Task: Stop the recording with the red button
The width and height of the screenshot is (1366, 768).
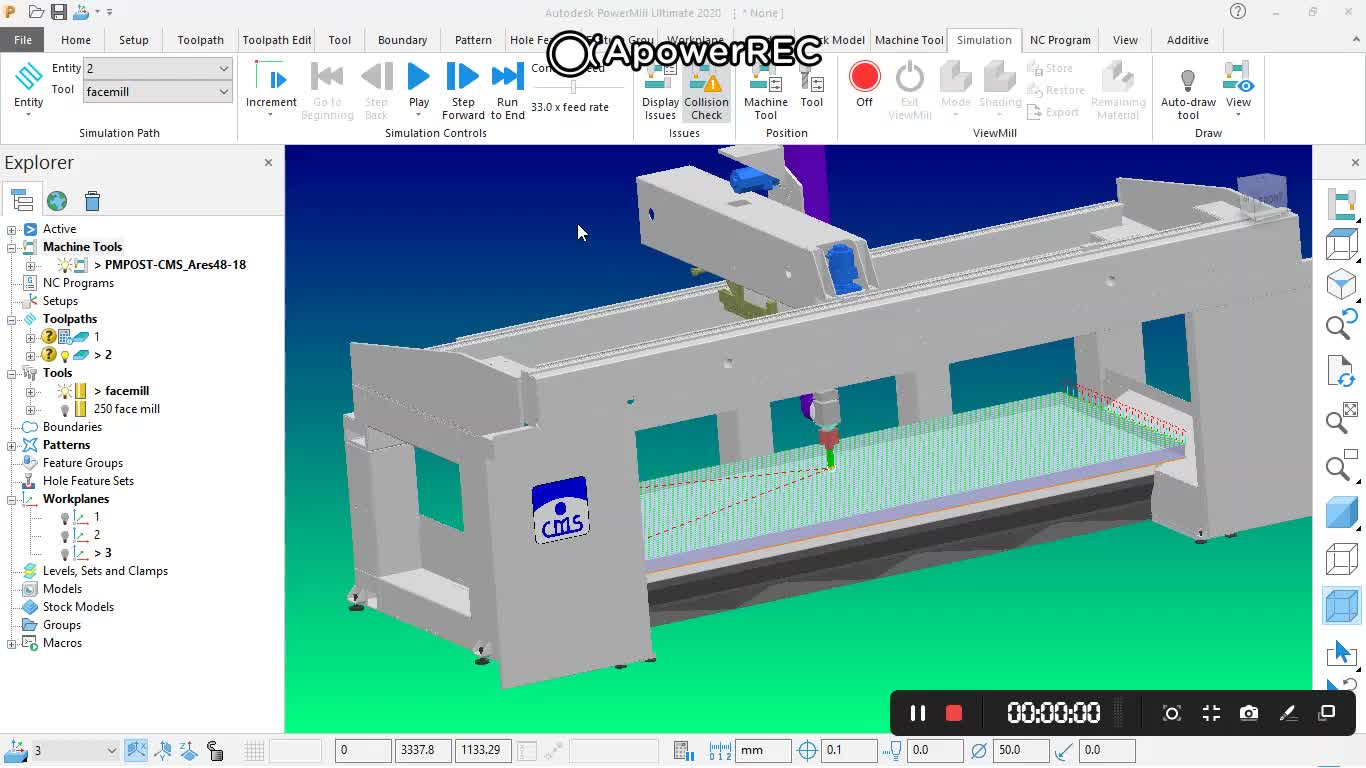Action: [954, 713]
